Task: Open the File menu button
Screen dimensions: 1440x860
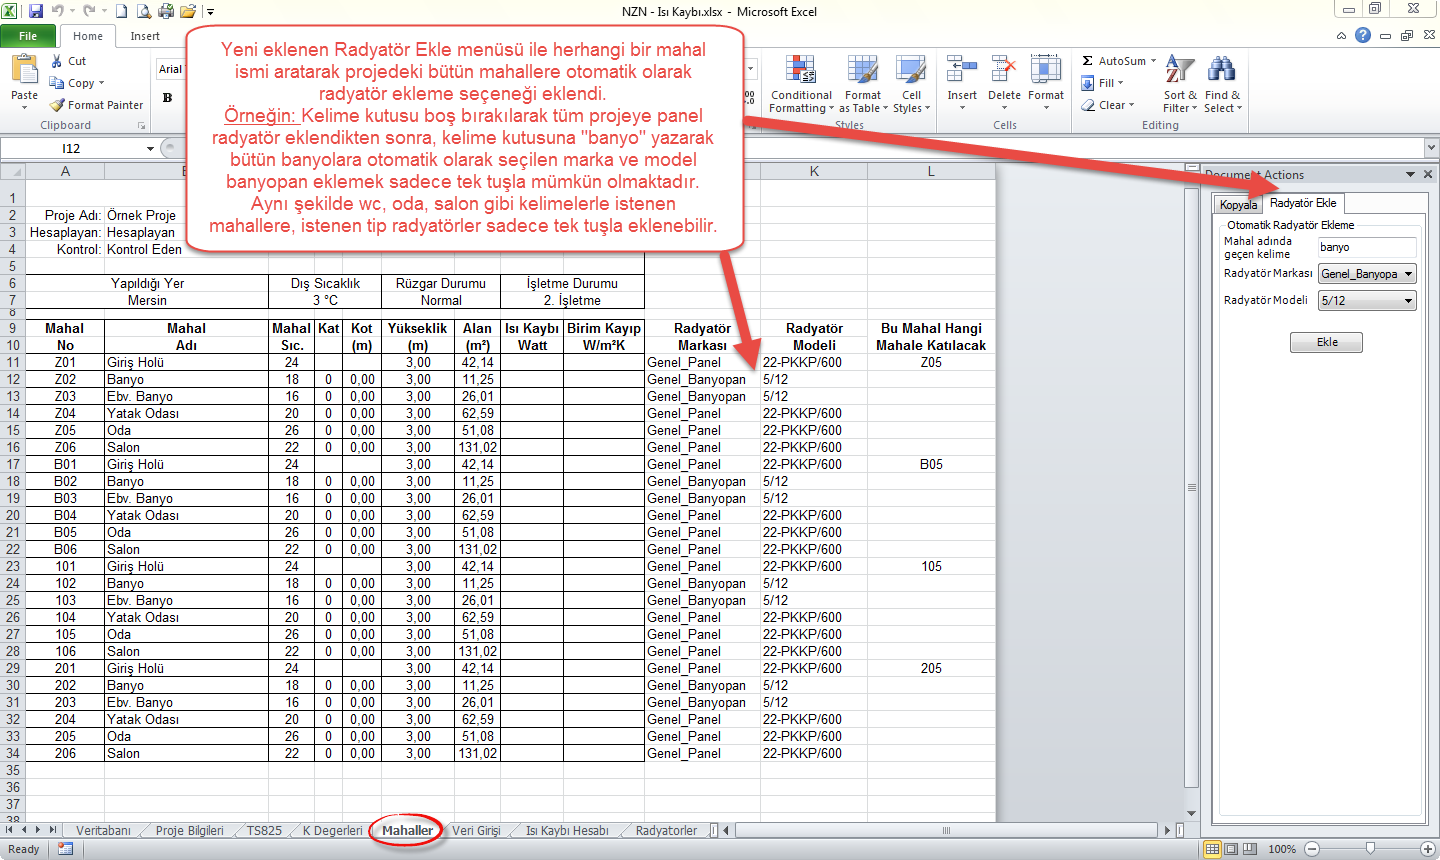Action: (x=28, y=36)
